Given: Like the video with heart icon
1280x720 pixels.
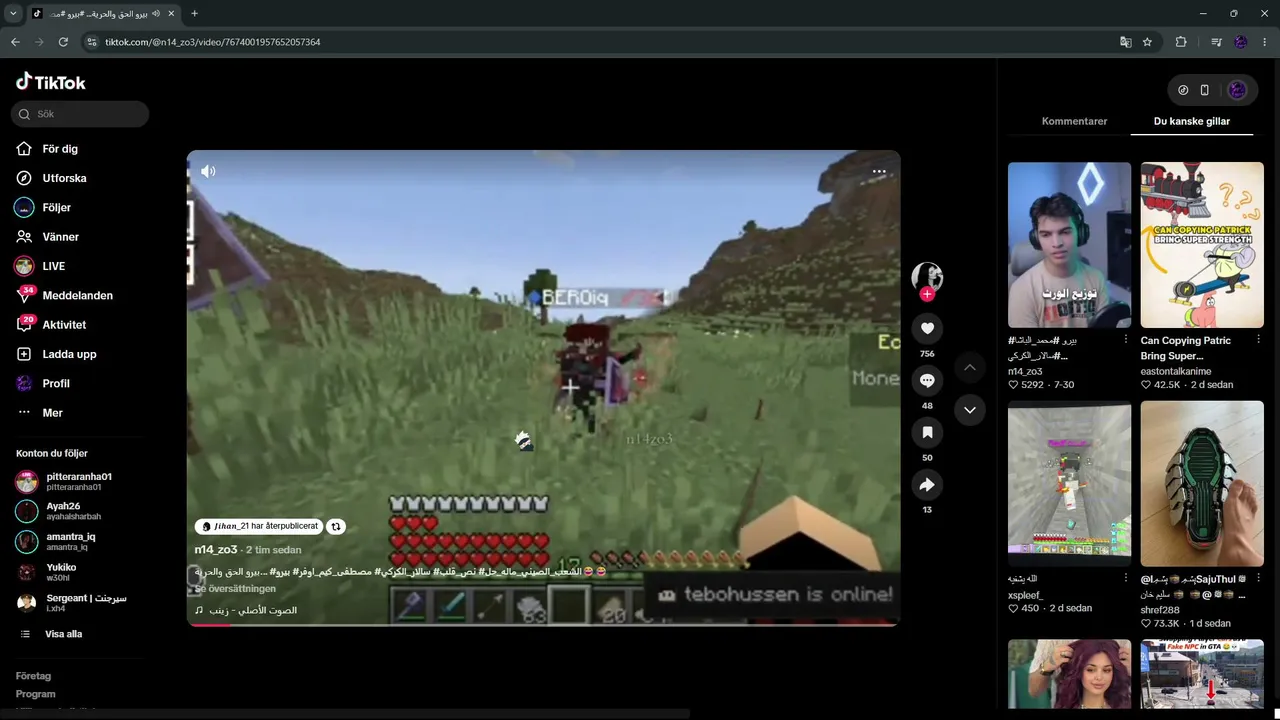Looking at the screenshot, I should (927, 328).
